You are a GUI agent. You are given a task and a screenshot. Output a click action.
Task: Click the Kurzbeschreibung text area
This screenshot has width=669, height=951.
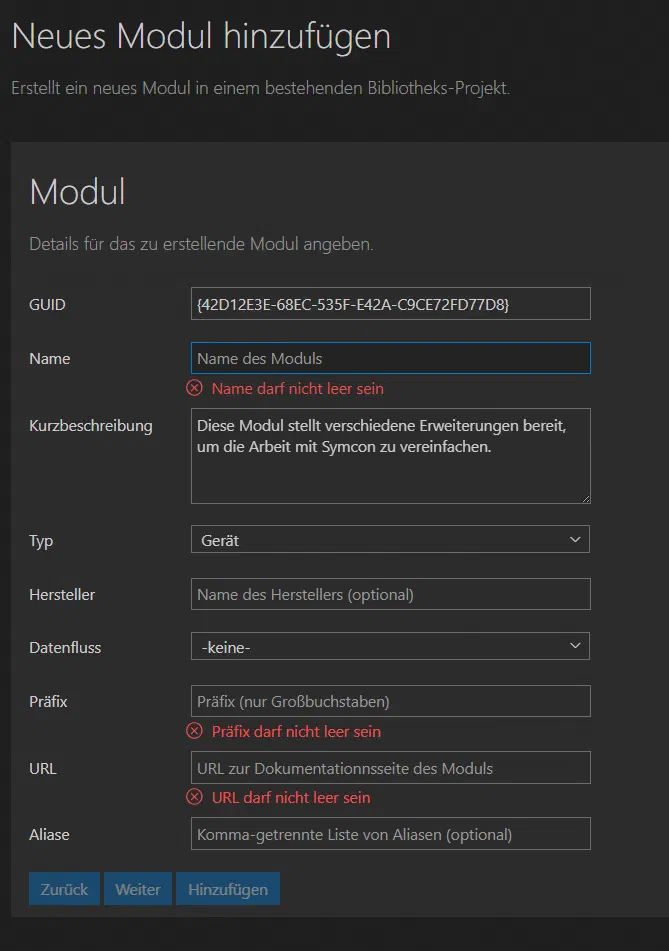coord(391,455)
